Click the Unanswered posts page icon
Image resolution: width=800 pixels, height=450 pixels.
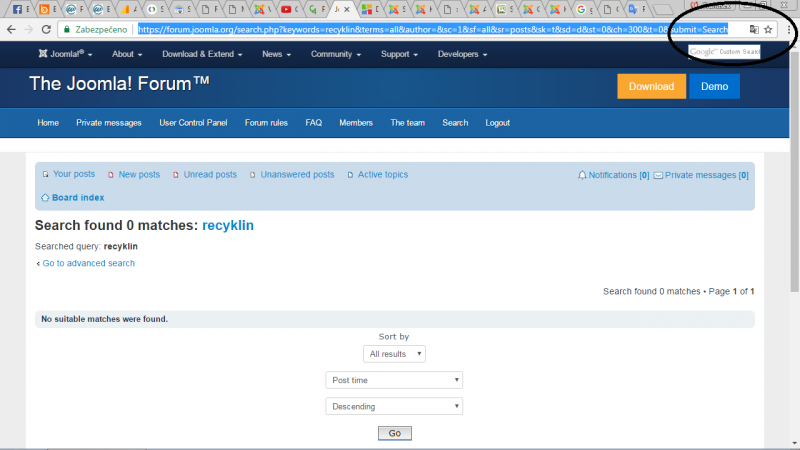(253, 175)
